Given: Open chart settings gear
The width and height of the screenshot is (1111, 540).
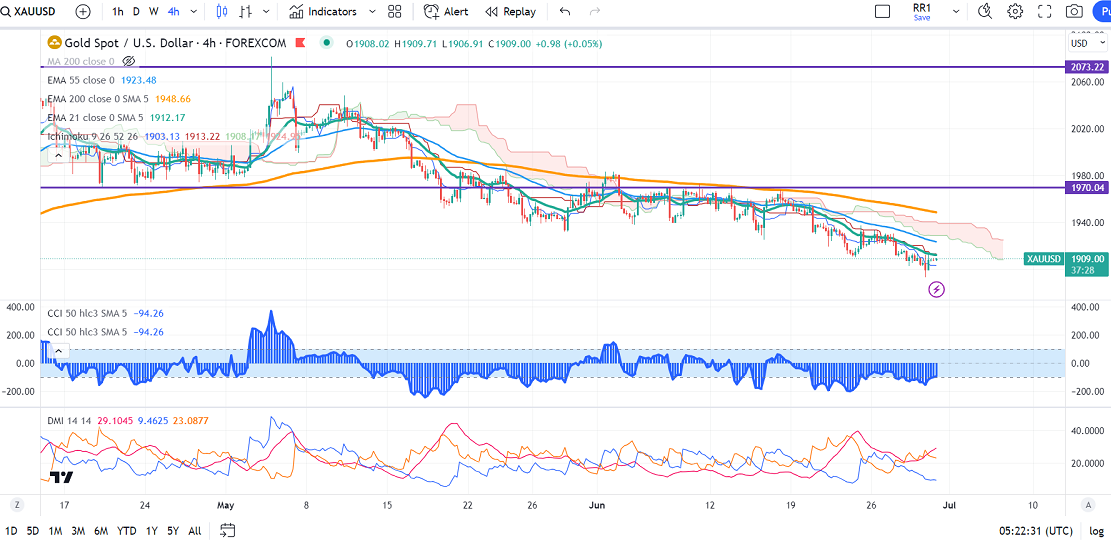Looking at the screenshot, I should 1015,11.
